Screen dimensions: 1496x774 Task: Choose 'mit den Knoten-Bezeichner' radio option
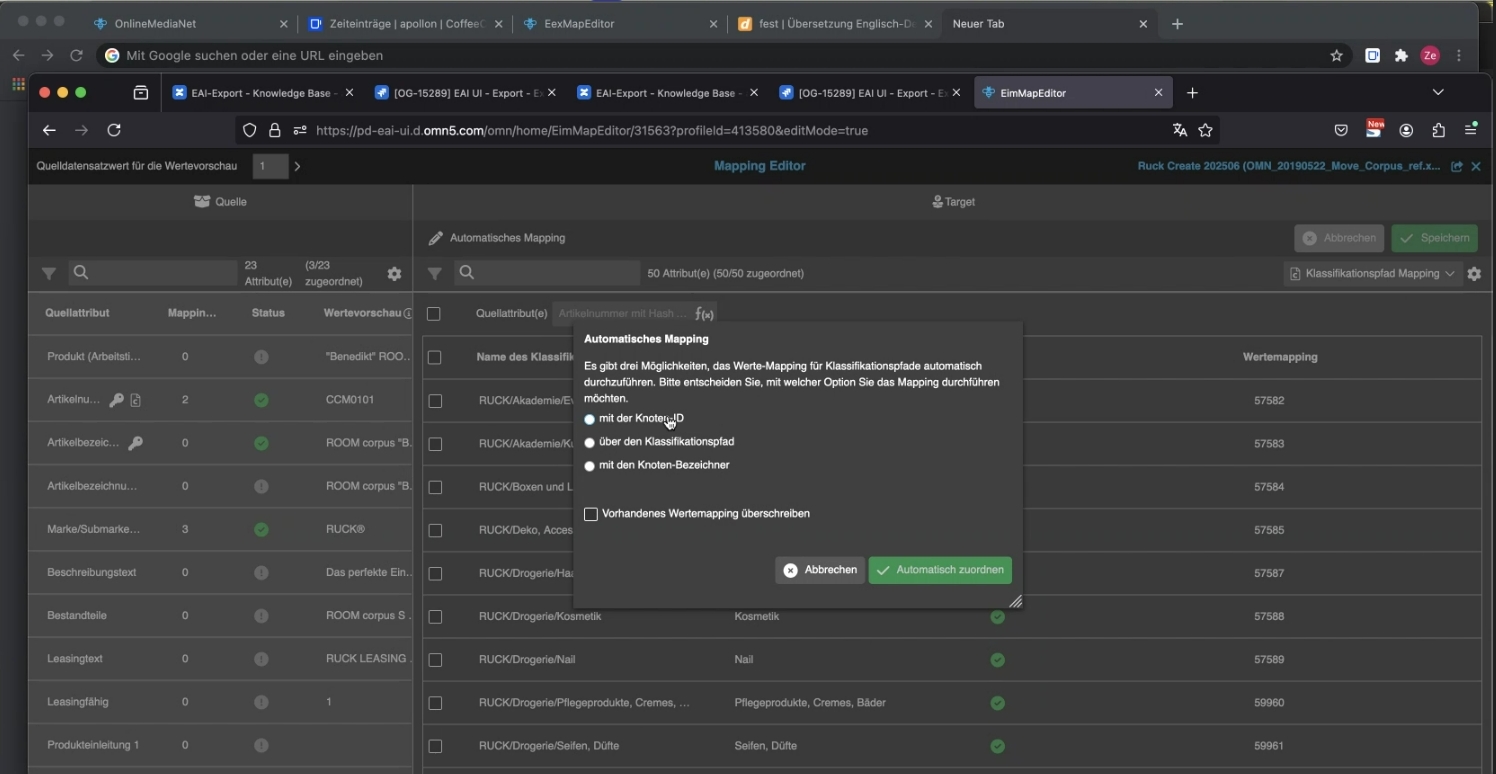pos(590,466)
